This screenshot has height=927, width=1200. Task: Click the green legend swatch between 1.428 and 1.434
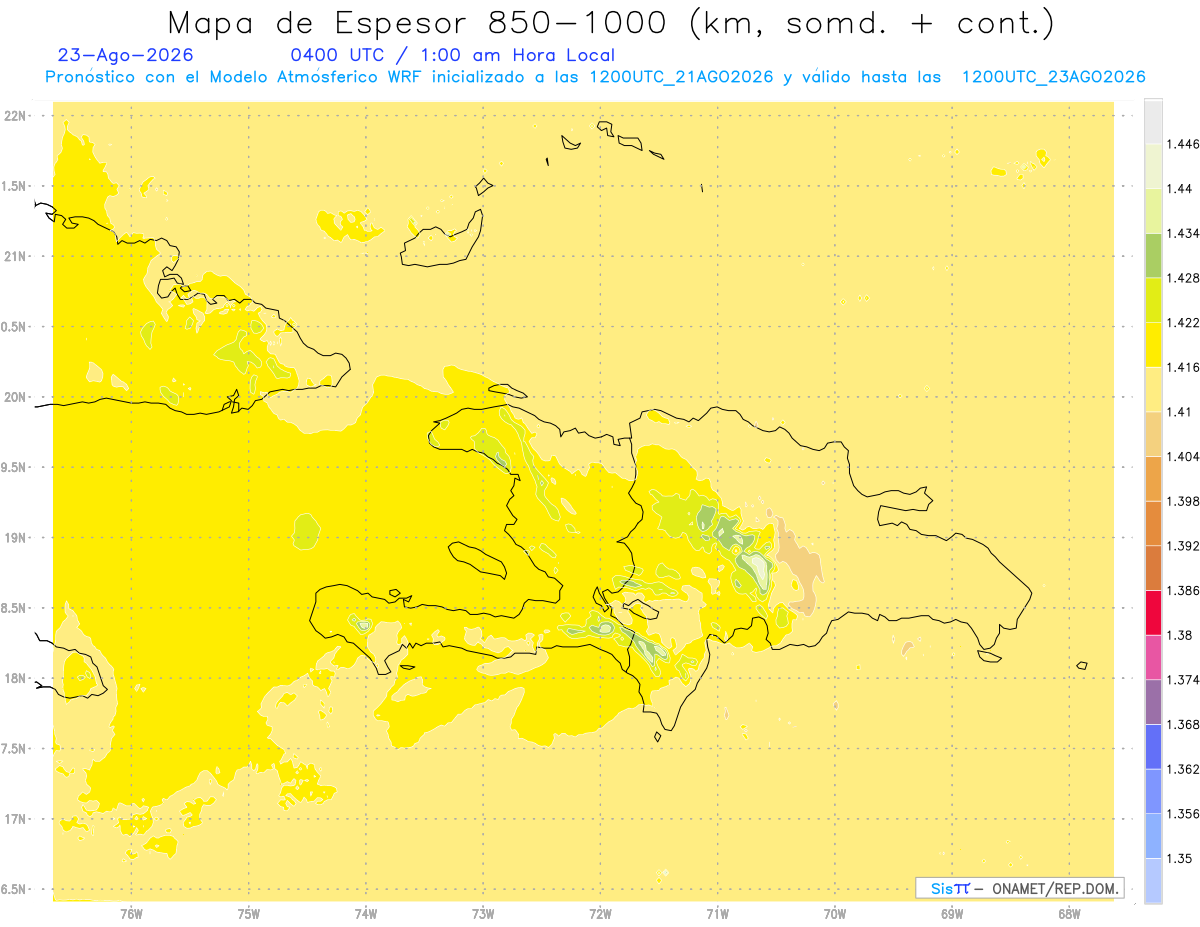[x=1153, y=256]
